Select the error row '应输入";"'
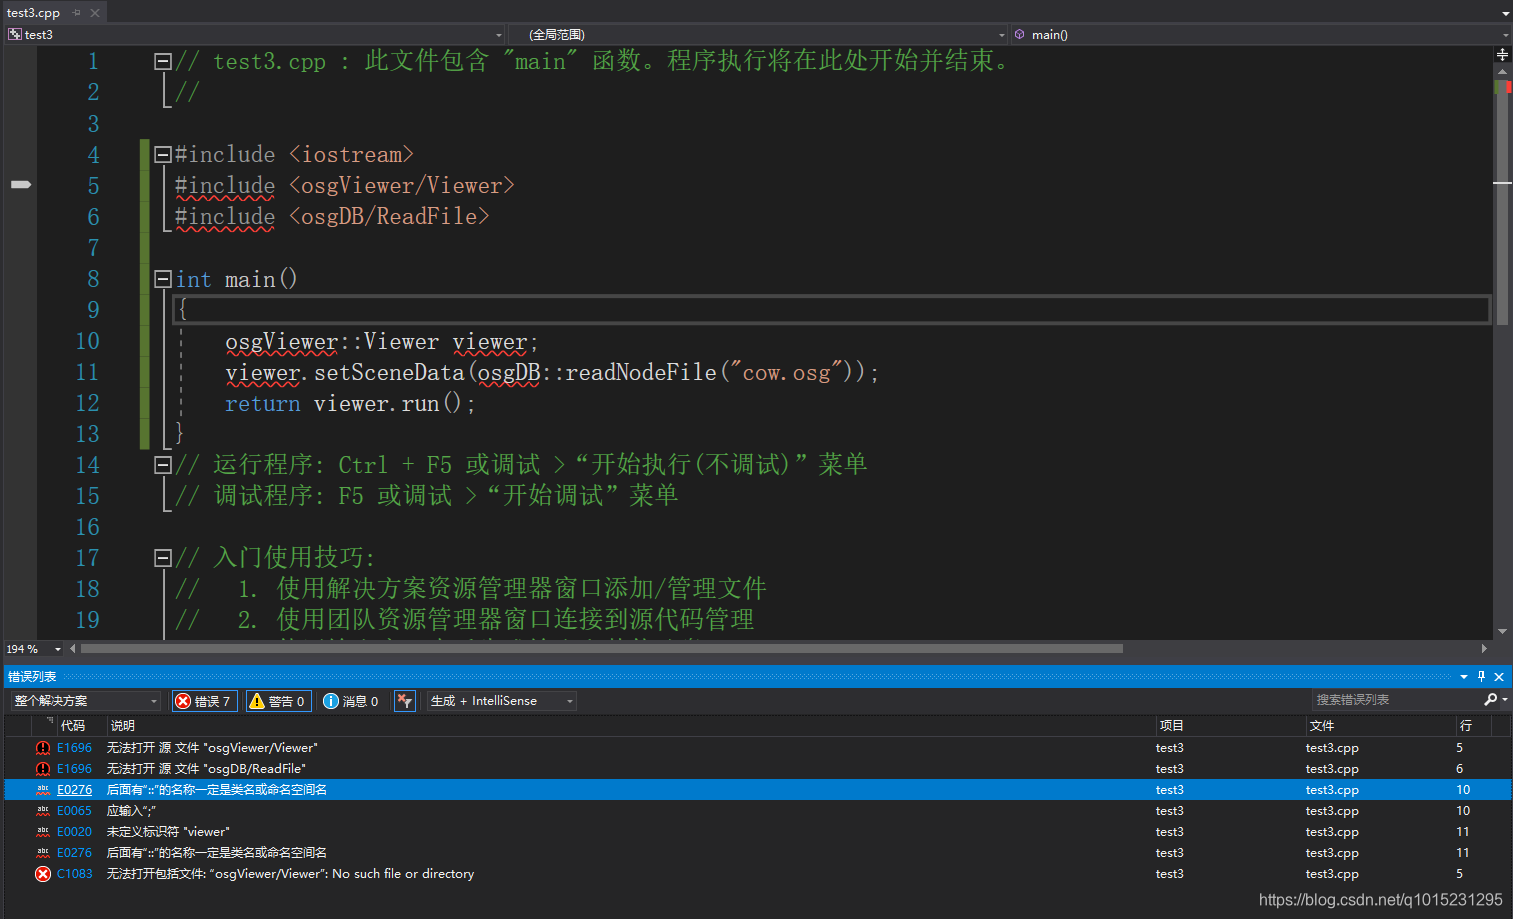Screen dimensions: 1513x919 coord(756,811)
